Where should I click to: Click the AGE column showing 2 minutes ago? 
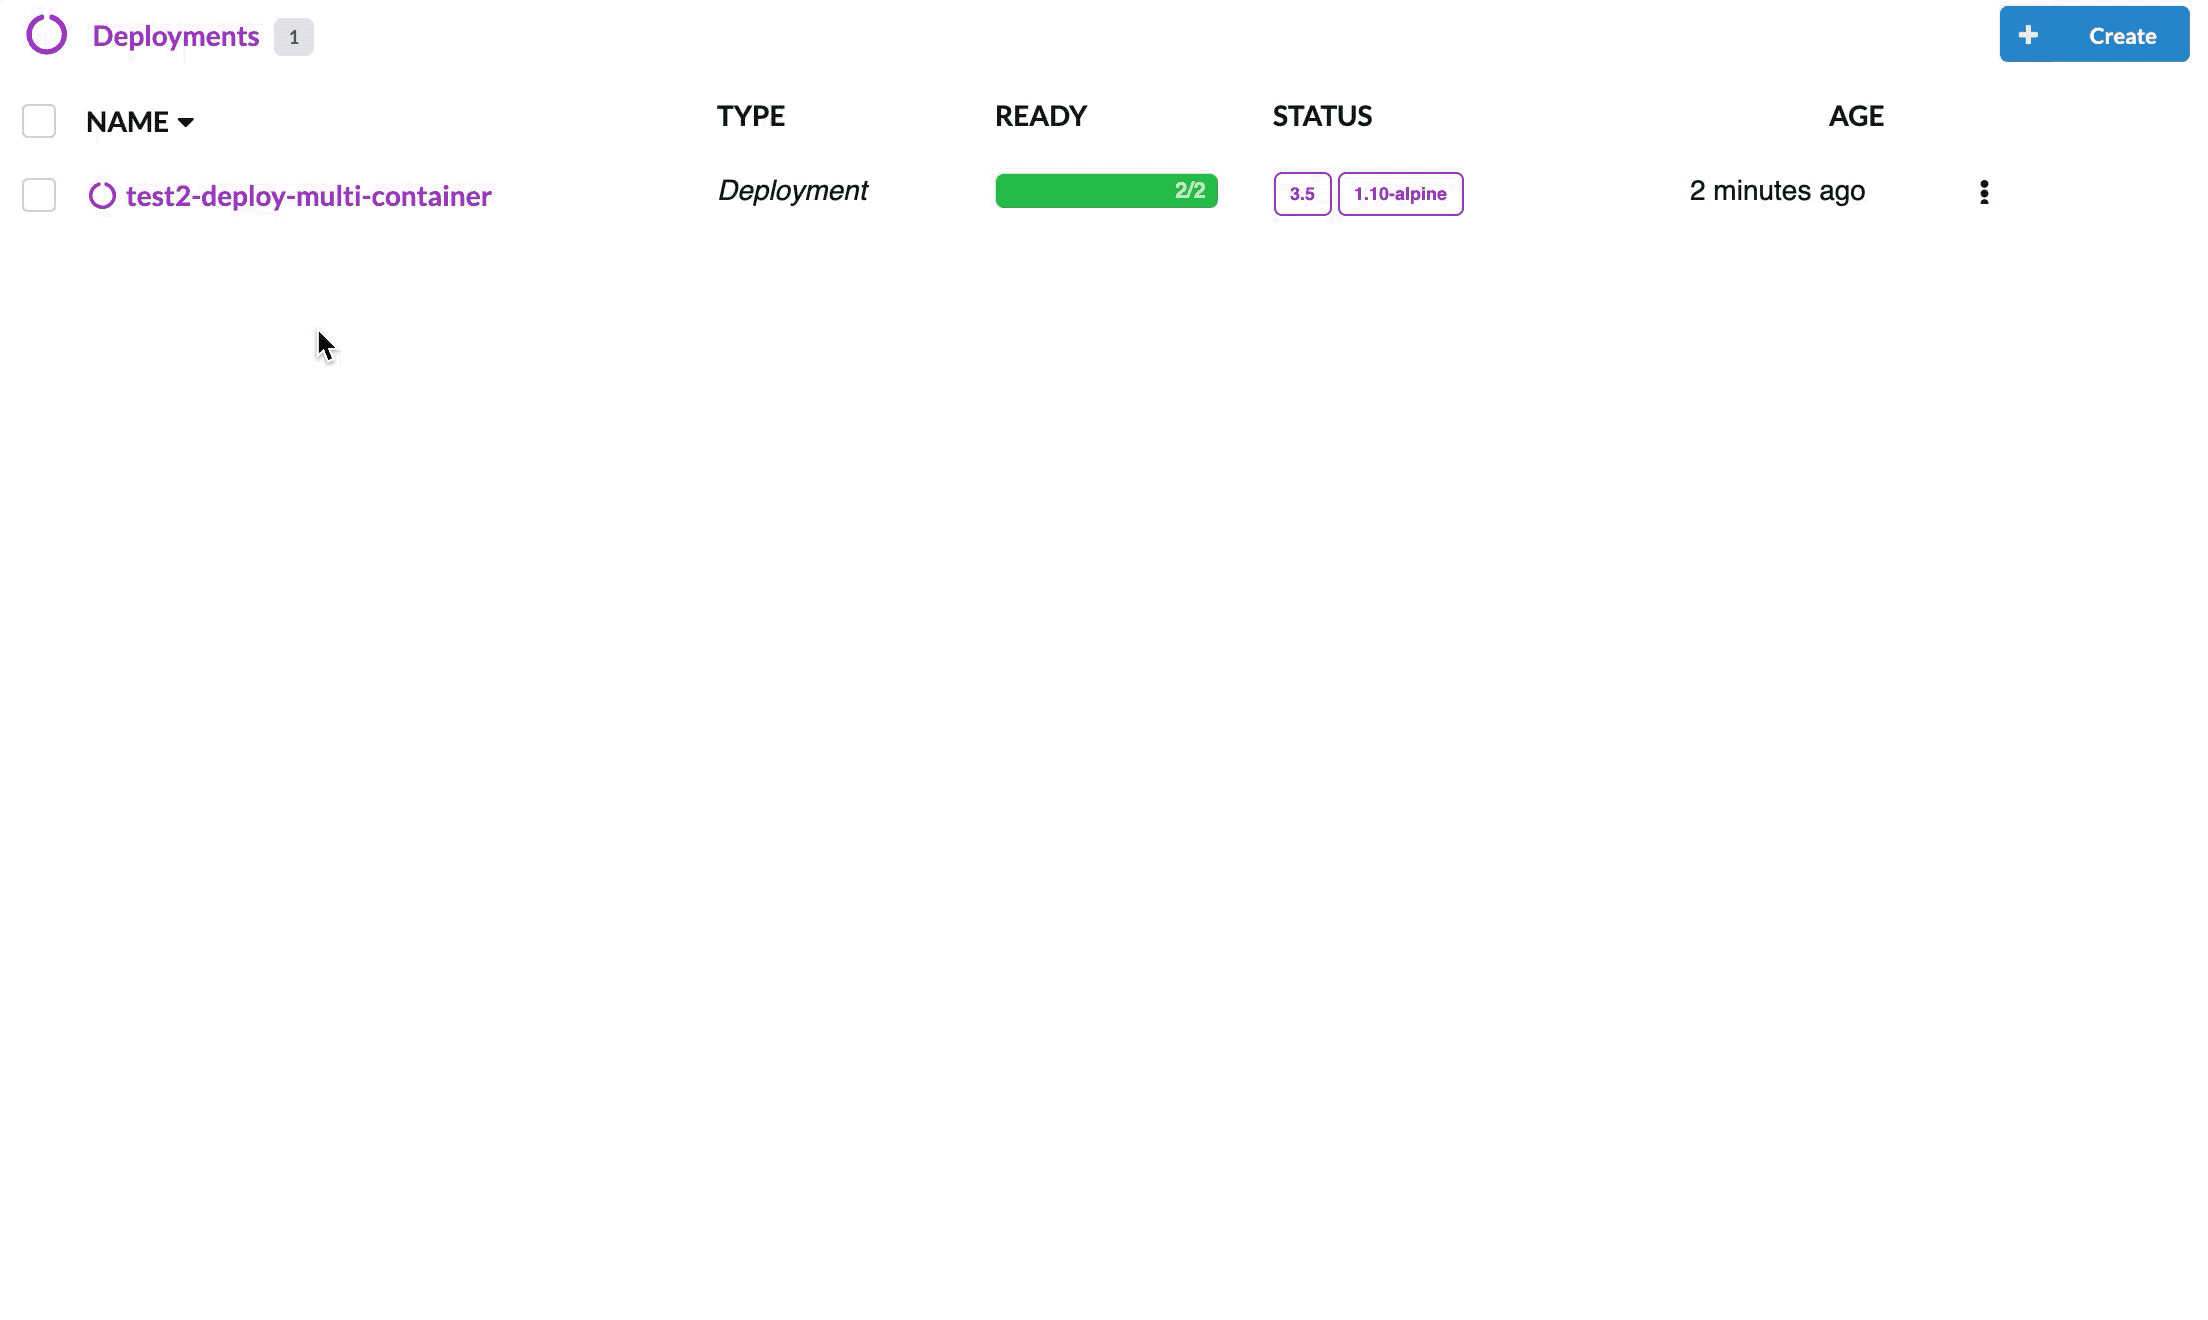coord(1777,190)
